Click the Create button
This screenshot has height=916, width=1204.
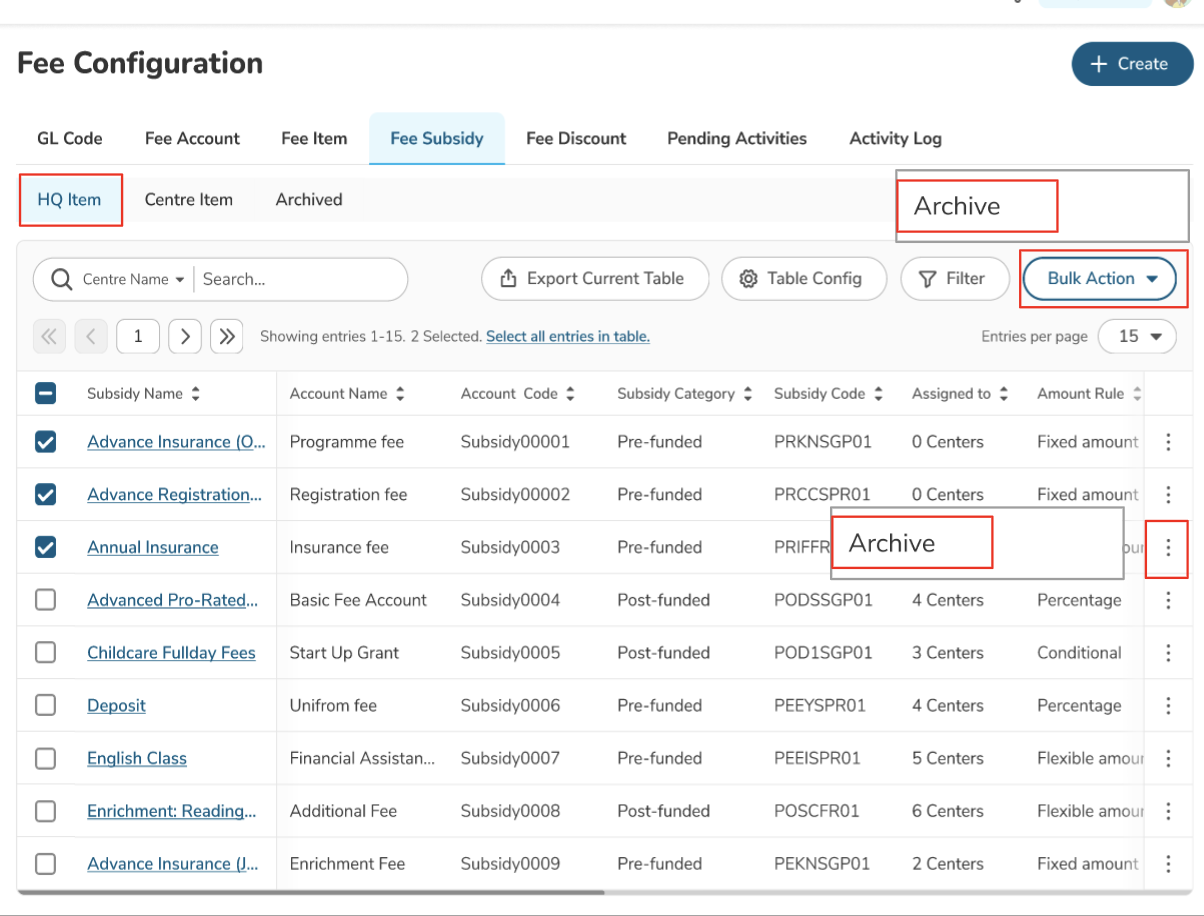[x=1131, y=64]
